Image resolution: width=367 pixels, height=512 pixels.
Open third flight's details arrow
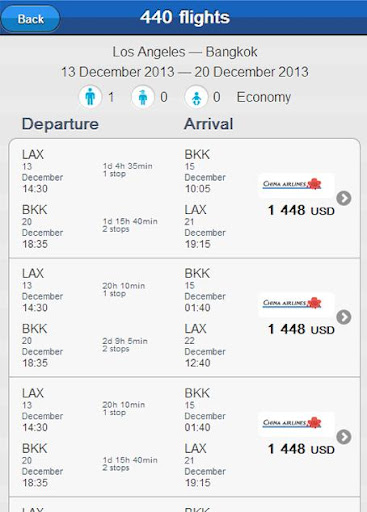pyautogui.click(x=344, y=437)
